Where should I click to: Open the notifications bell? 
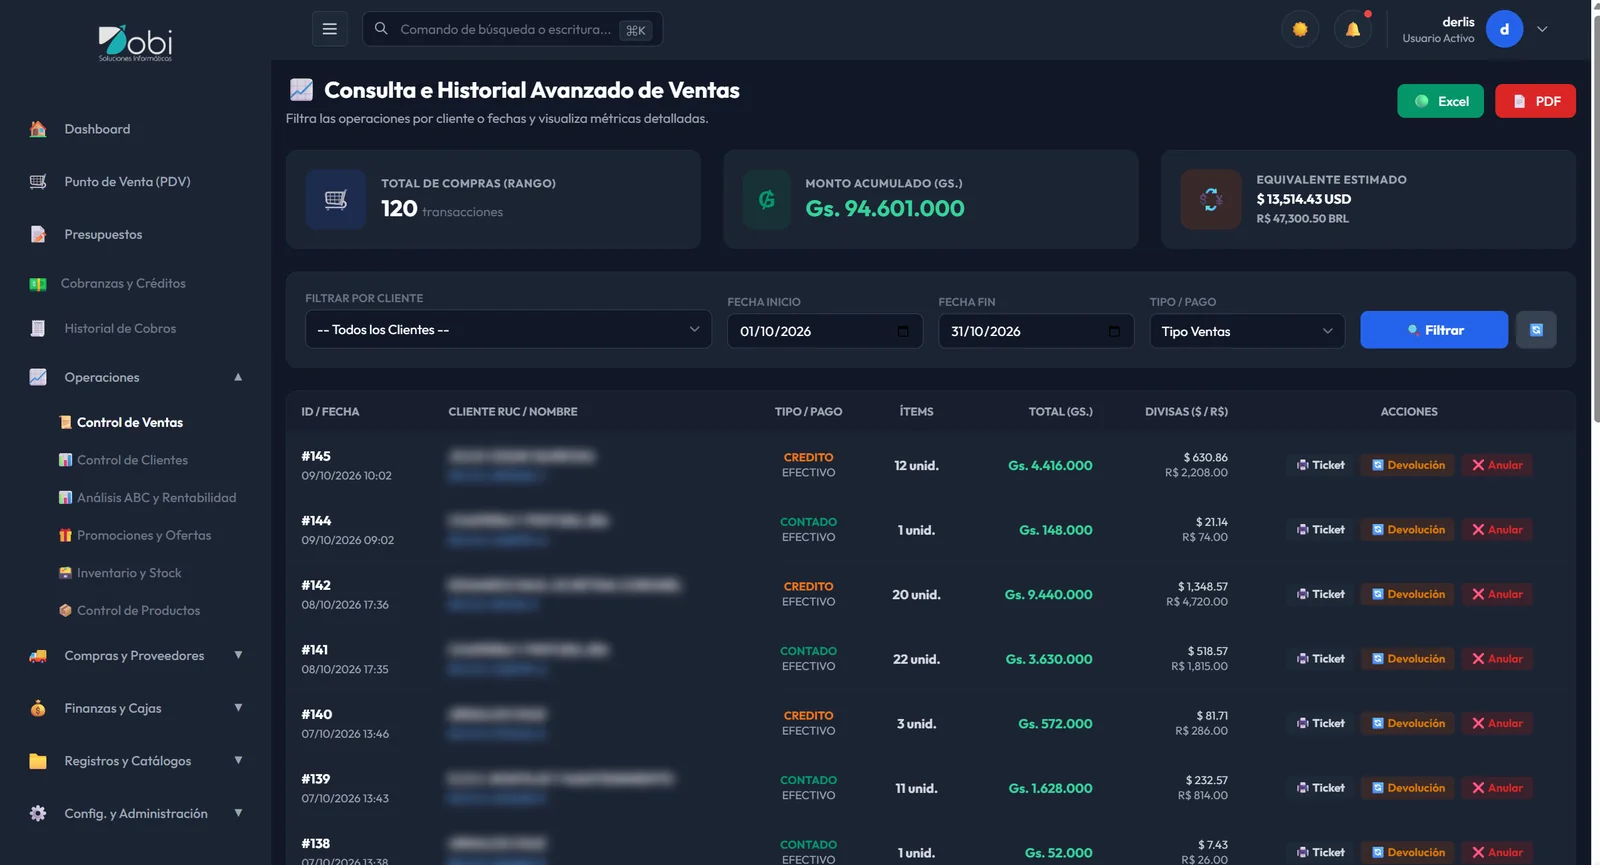1352,29
